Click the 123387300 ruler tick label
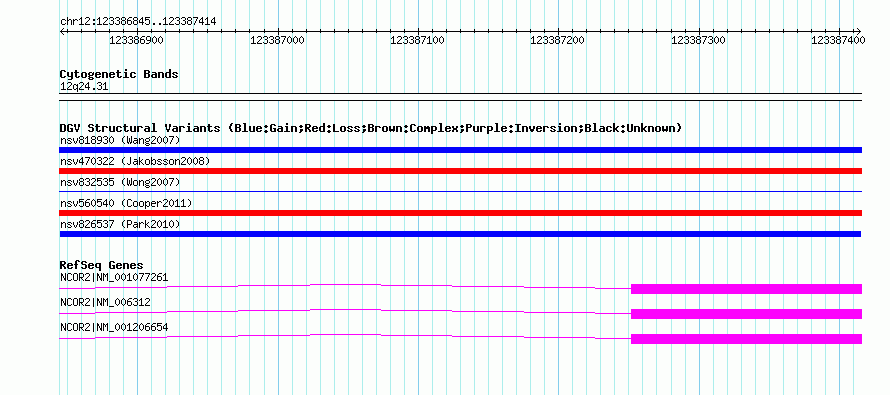Viewport: 890px width, 395px height. click(698, 40)
